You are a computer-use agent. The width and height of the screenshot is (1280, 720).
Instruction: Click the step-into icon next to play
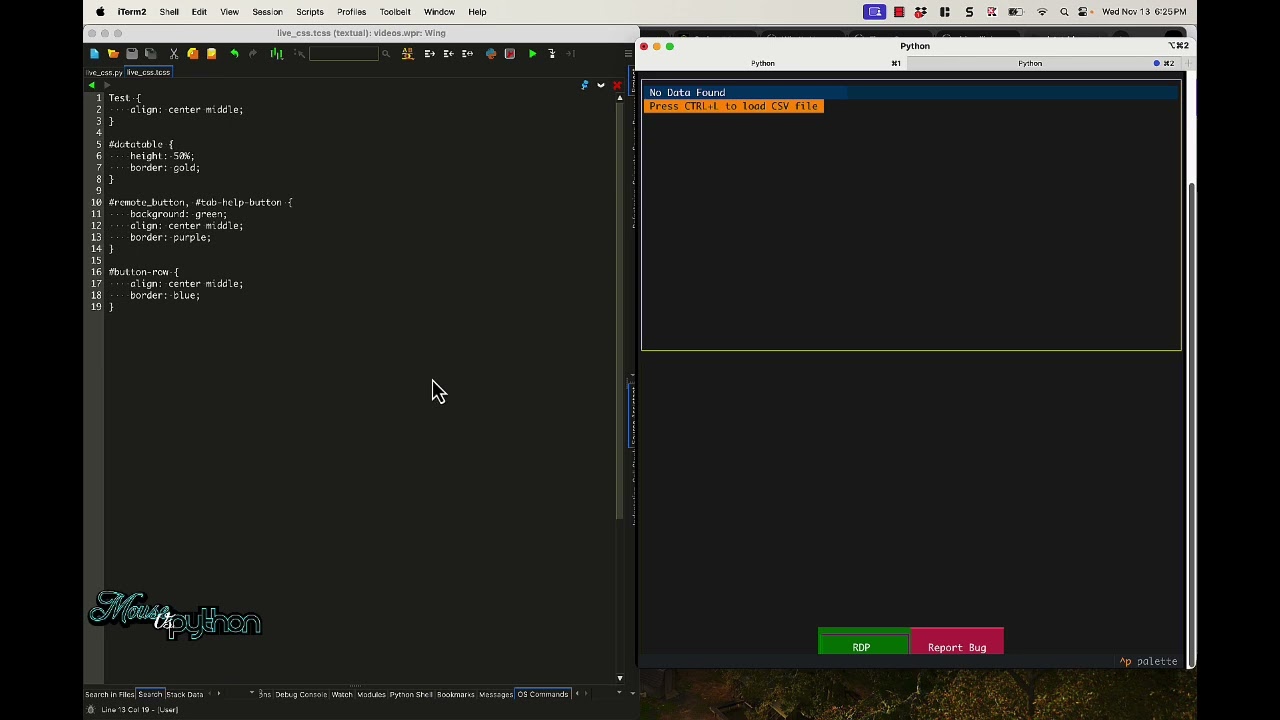(x=551, y=54)
